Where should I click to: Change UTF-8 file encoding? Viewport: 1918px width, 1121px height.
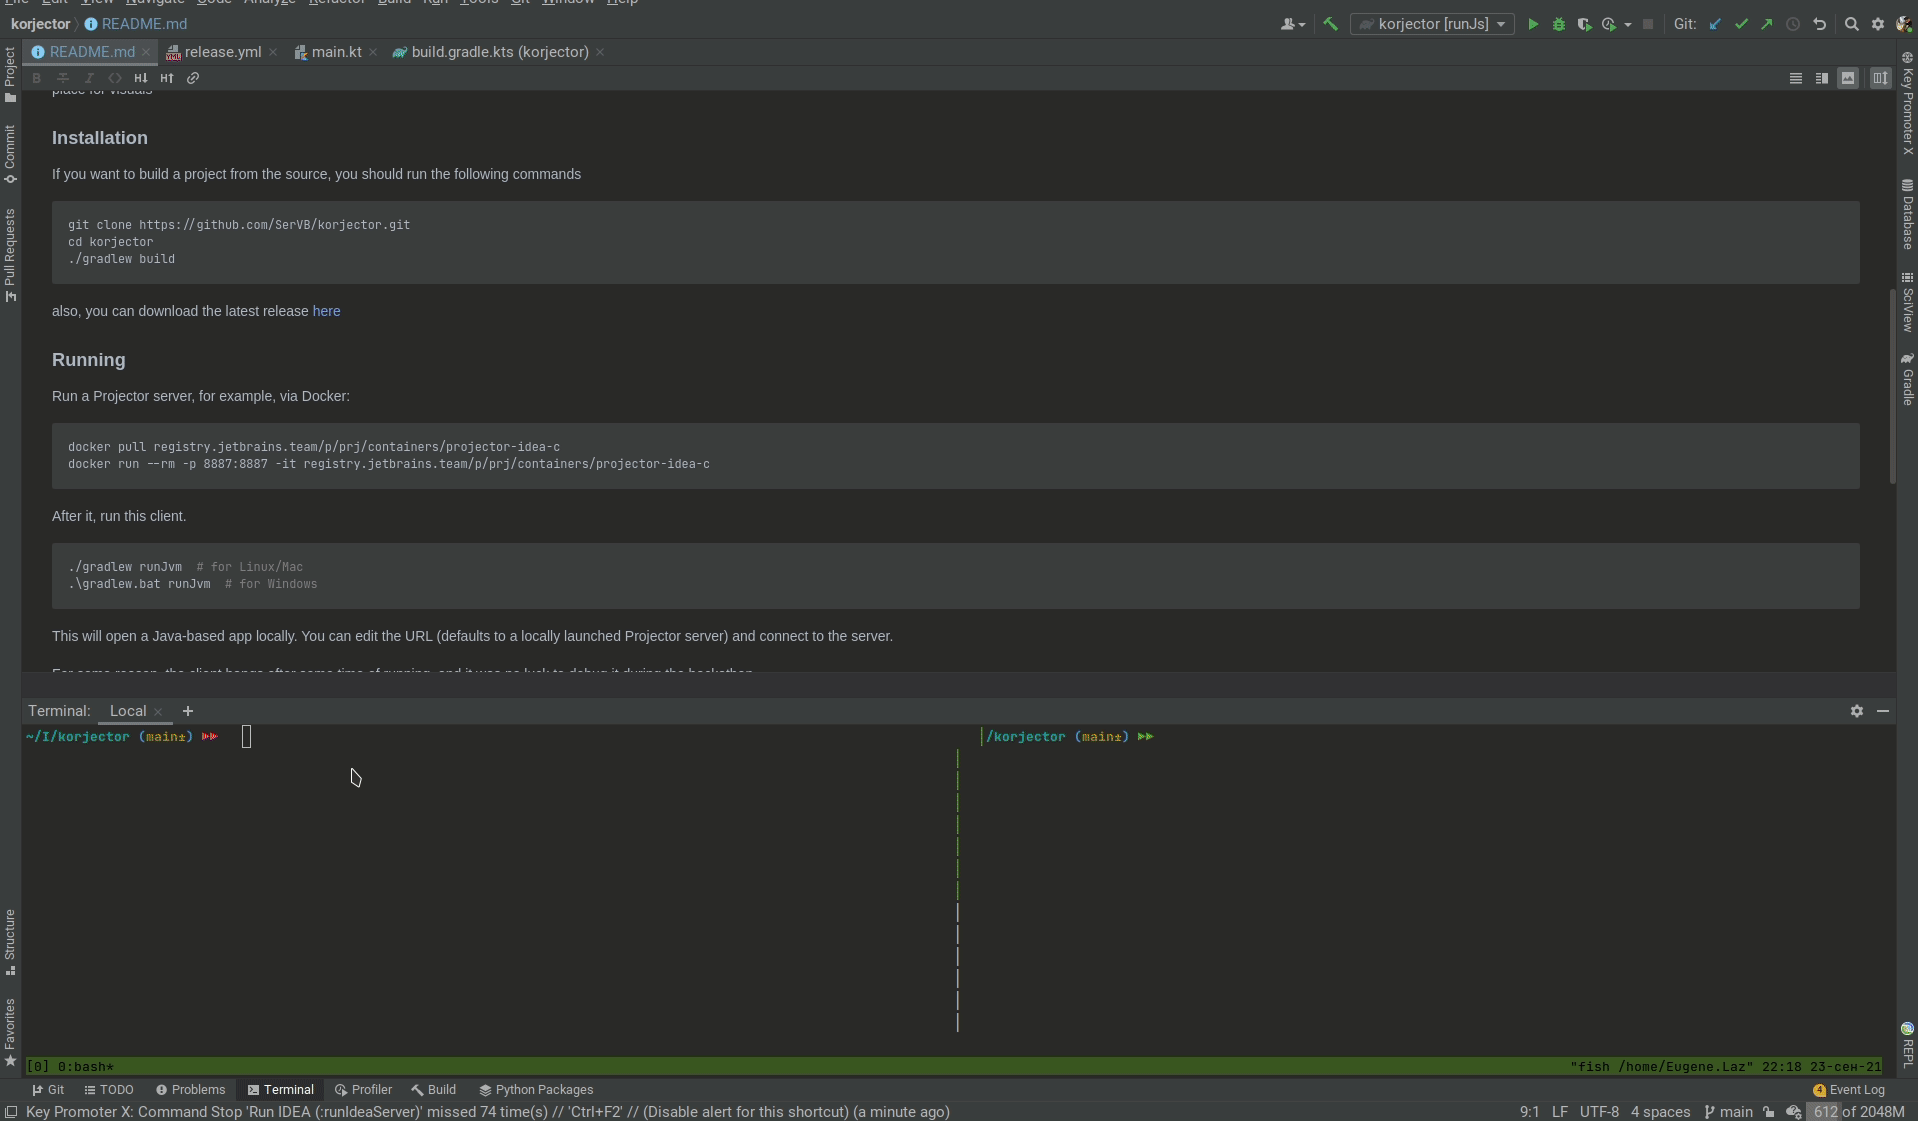(x=1599, y=1112)
